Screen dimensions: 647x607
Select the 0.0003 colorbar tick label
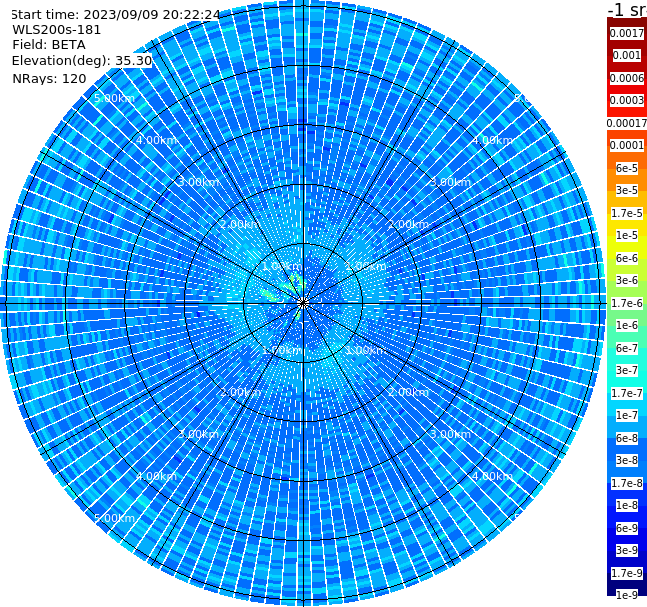tap(627, 100)
